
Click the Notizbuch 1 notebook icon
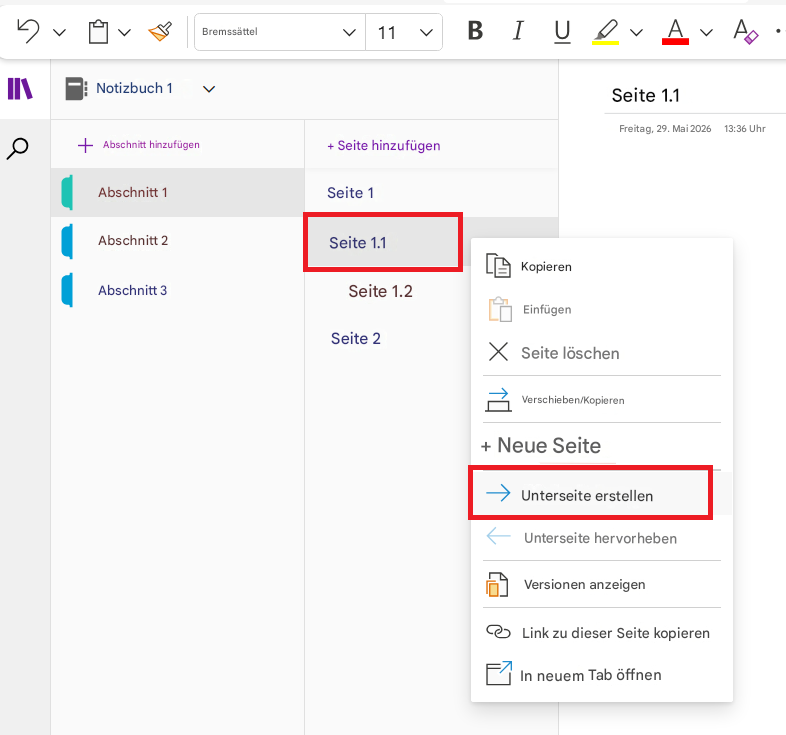pyautogui.click(x=77, y=89)
